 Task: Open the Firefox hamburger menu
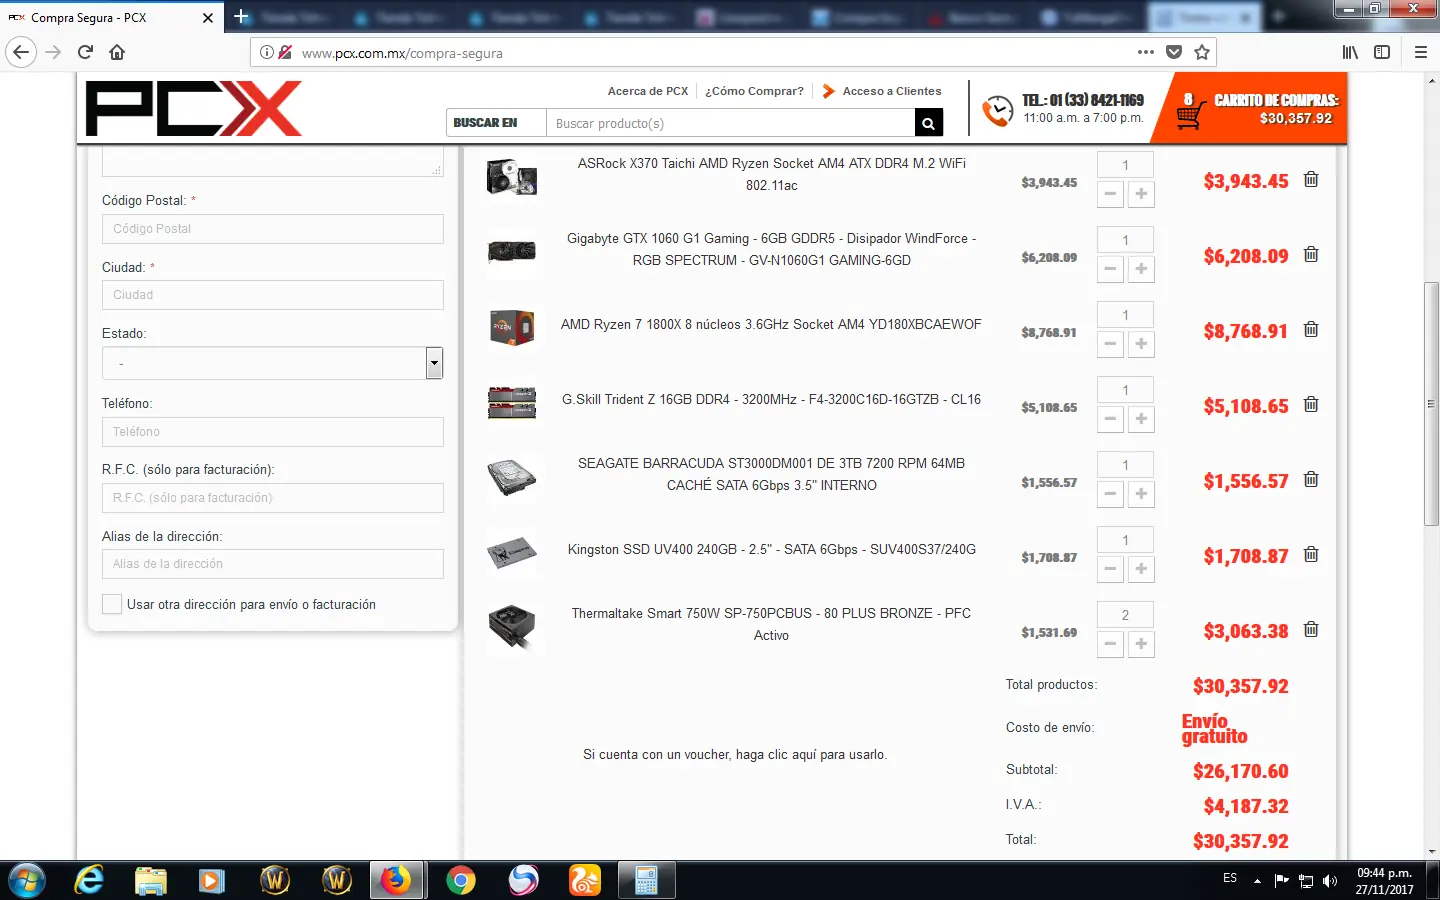[1420, 52]
